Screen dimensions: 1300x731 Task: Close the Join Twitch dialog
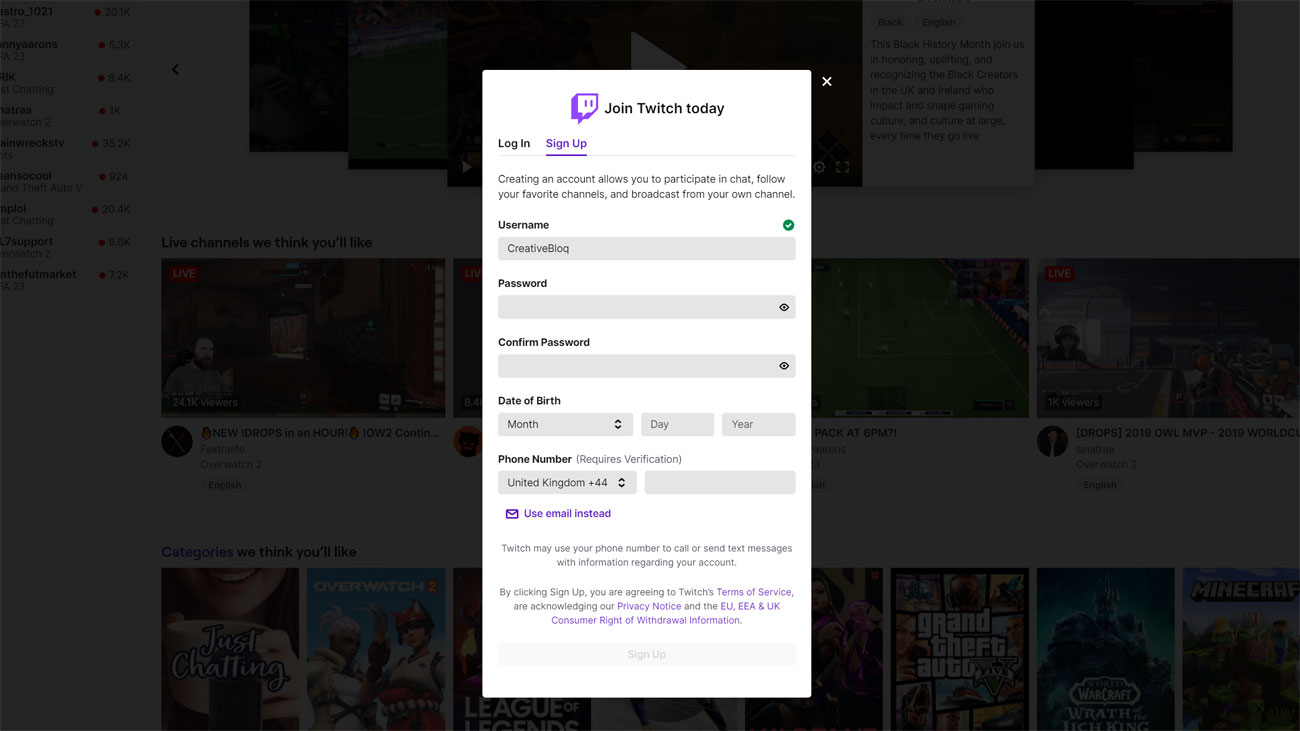click(827, 81)
